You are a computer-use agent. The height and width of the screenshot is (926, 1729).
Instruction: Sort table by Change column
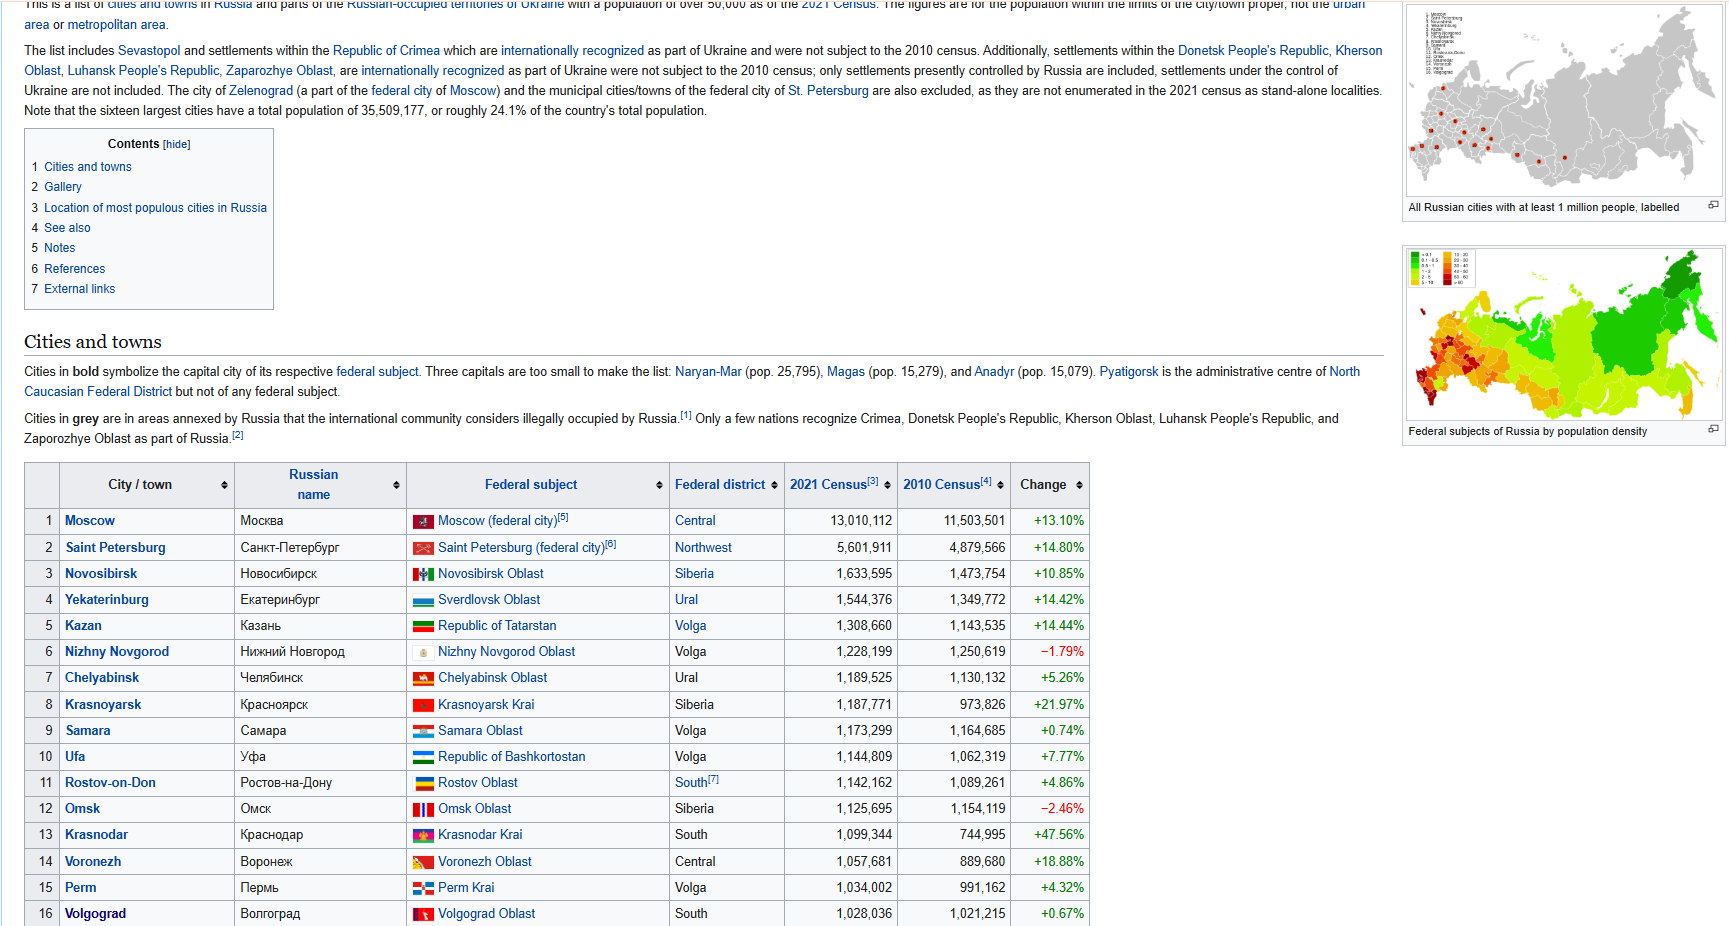coord(1079,485)
